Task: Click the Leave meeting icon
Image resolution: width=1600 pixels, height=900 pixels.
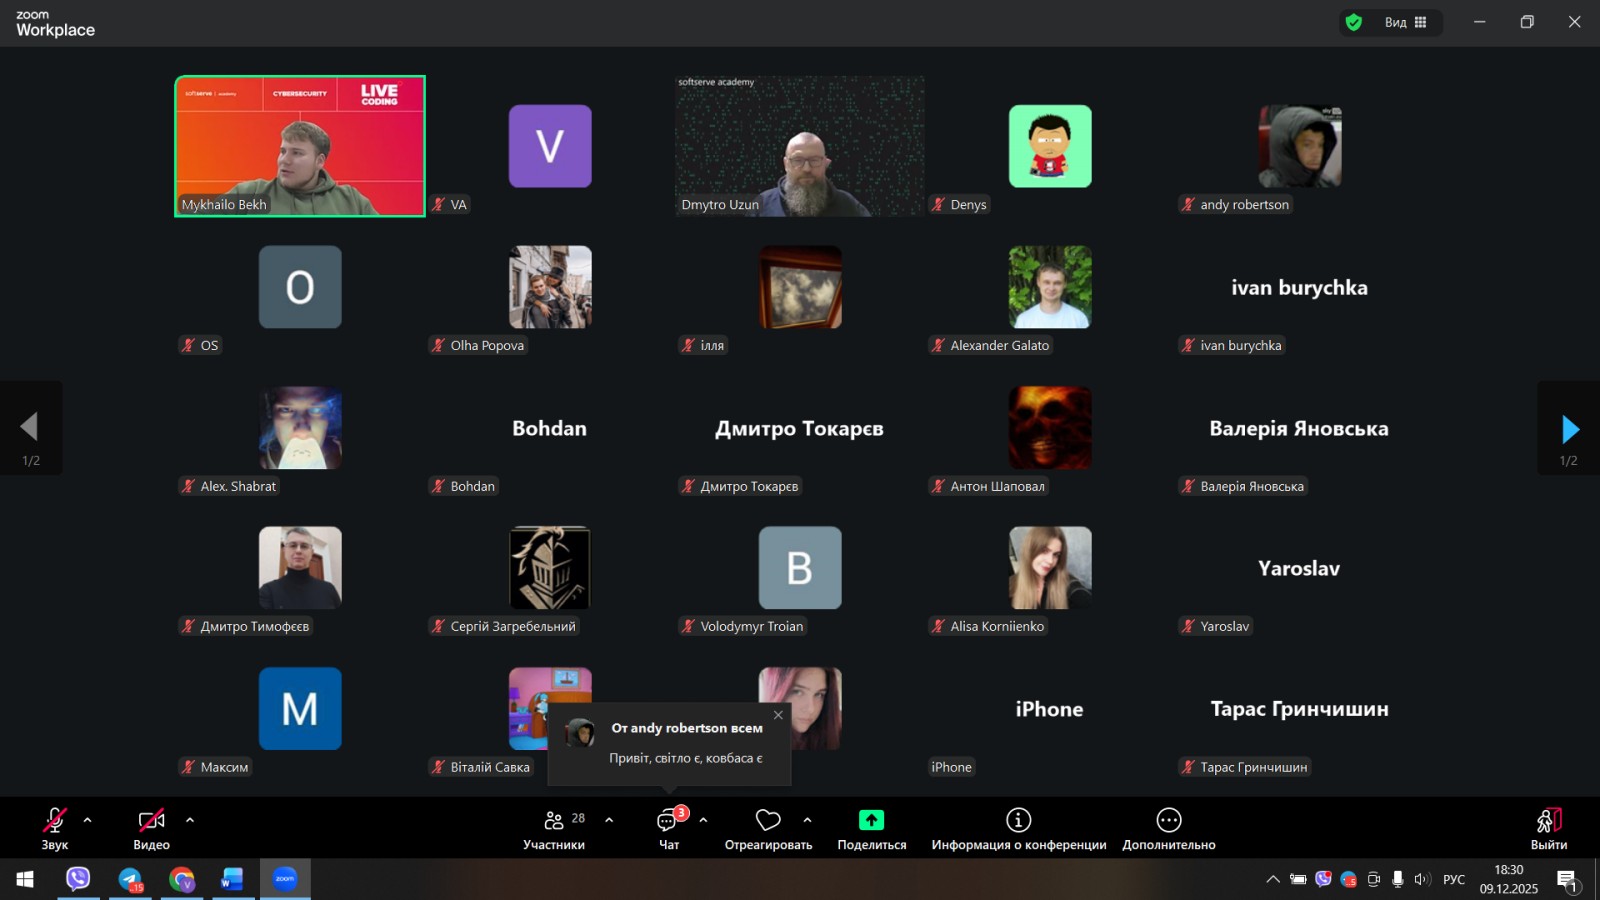Action: (x=1548, y=821)
